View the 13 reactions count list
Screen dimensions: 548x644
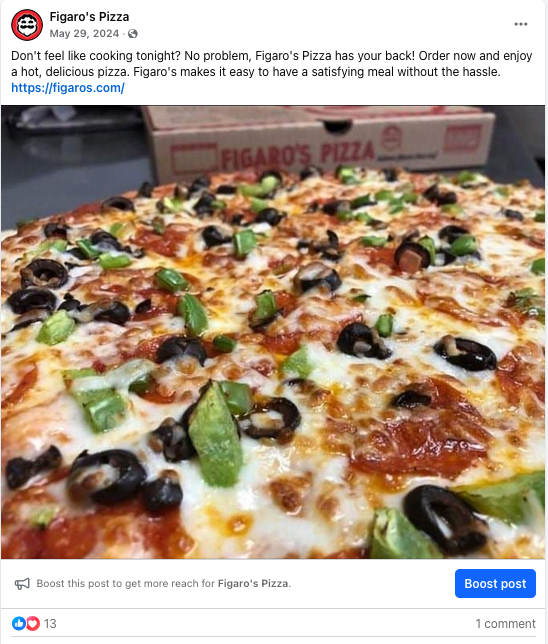(50, 623)
